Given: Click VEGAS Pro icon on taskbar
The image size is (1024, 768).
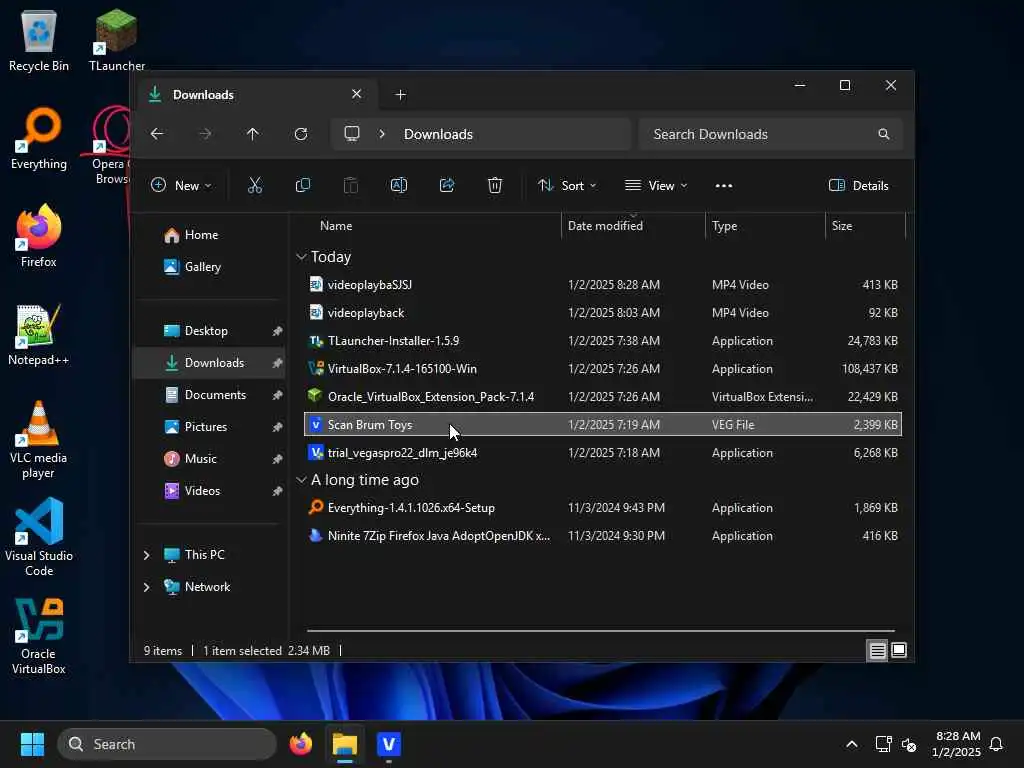Looking at the screenshot, I should coord(389,744).
